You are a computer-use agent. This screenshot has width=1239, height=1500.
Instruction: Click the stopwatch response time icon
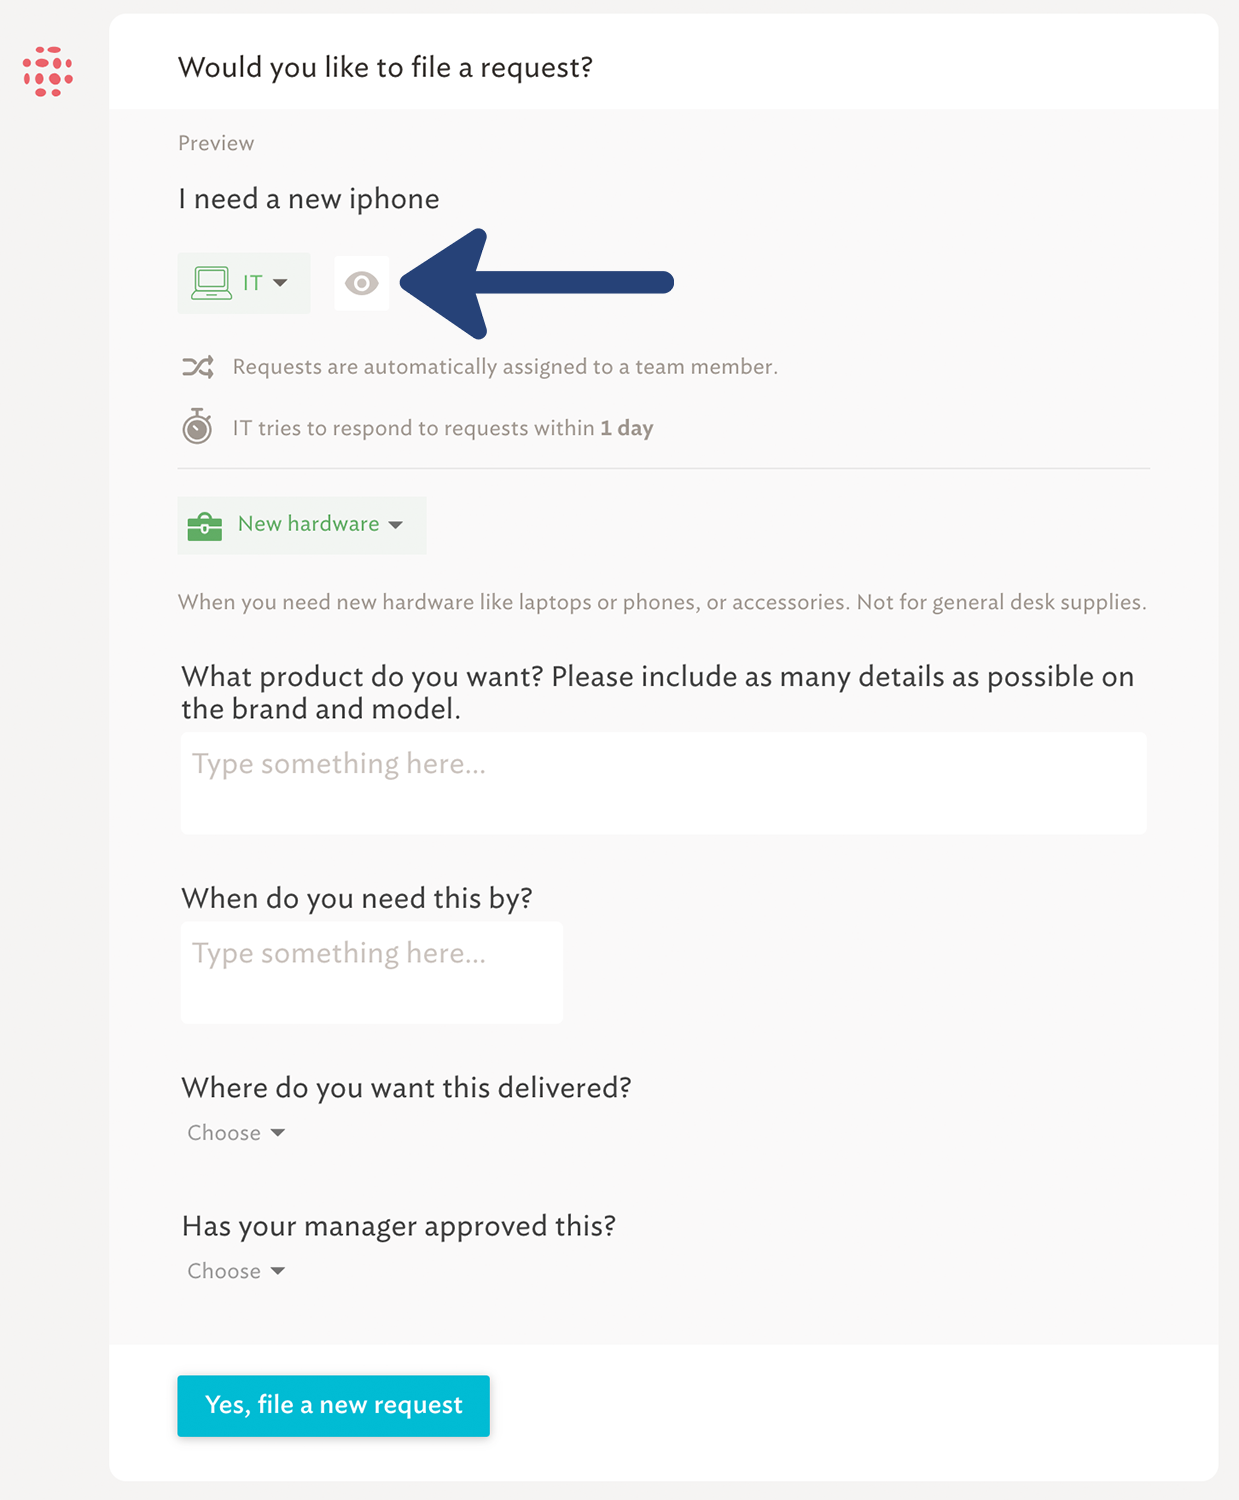(197, 426)
